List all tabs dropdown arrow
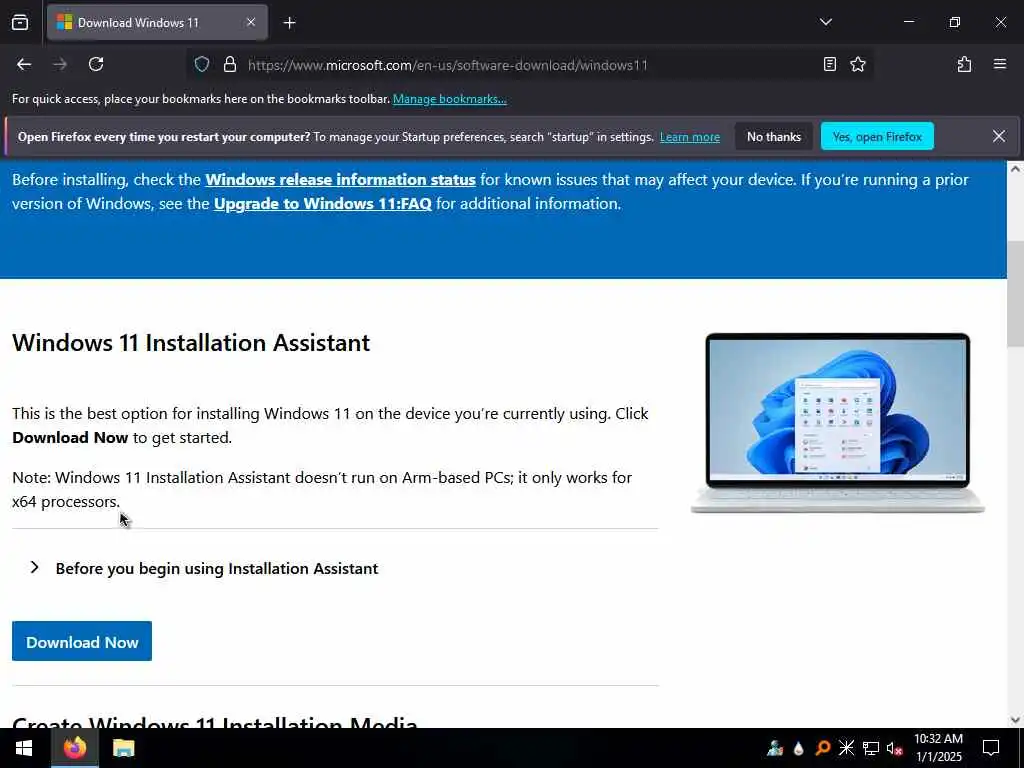This screenshot has width=1024, height=768. pos(826,22)
